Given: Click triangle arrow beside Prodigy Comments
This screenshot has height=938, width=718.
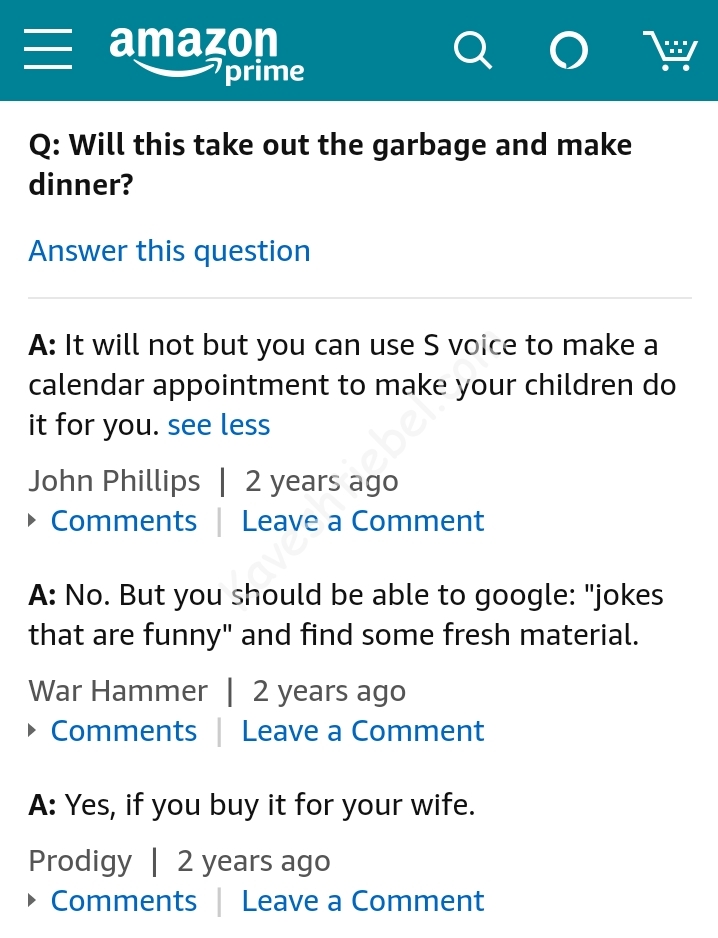Looking at the screenshot, I should [x=33, y=901].
